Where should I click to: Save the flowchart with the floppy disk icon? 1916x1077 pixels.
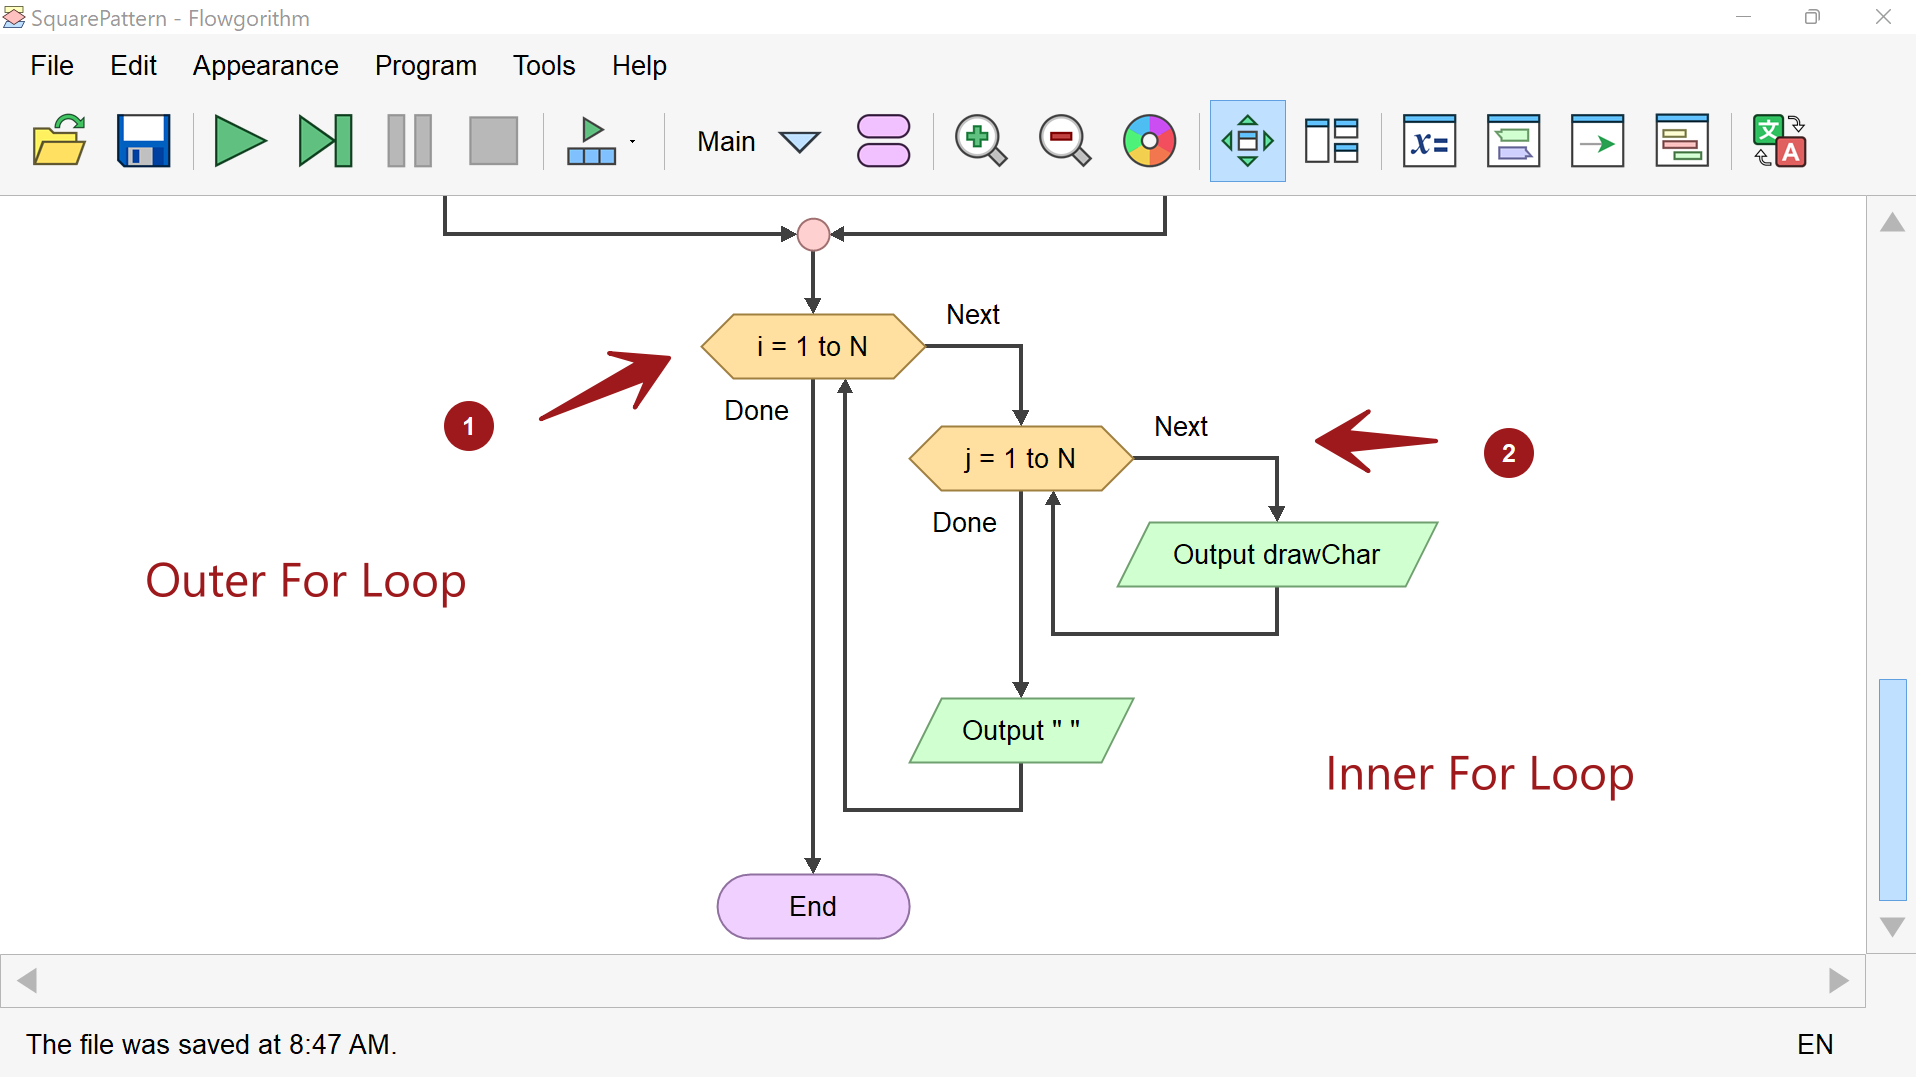point(144,140)
